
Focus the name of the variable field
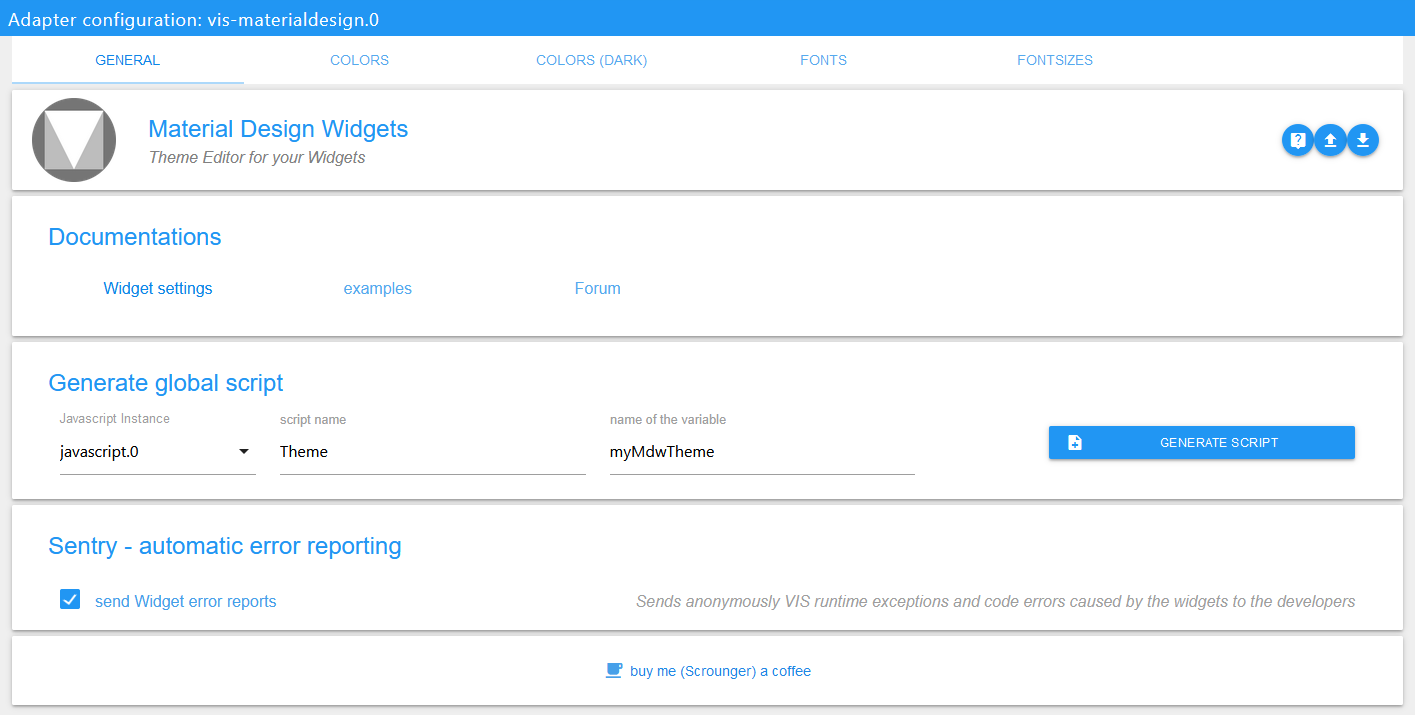pos(762,452)
